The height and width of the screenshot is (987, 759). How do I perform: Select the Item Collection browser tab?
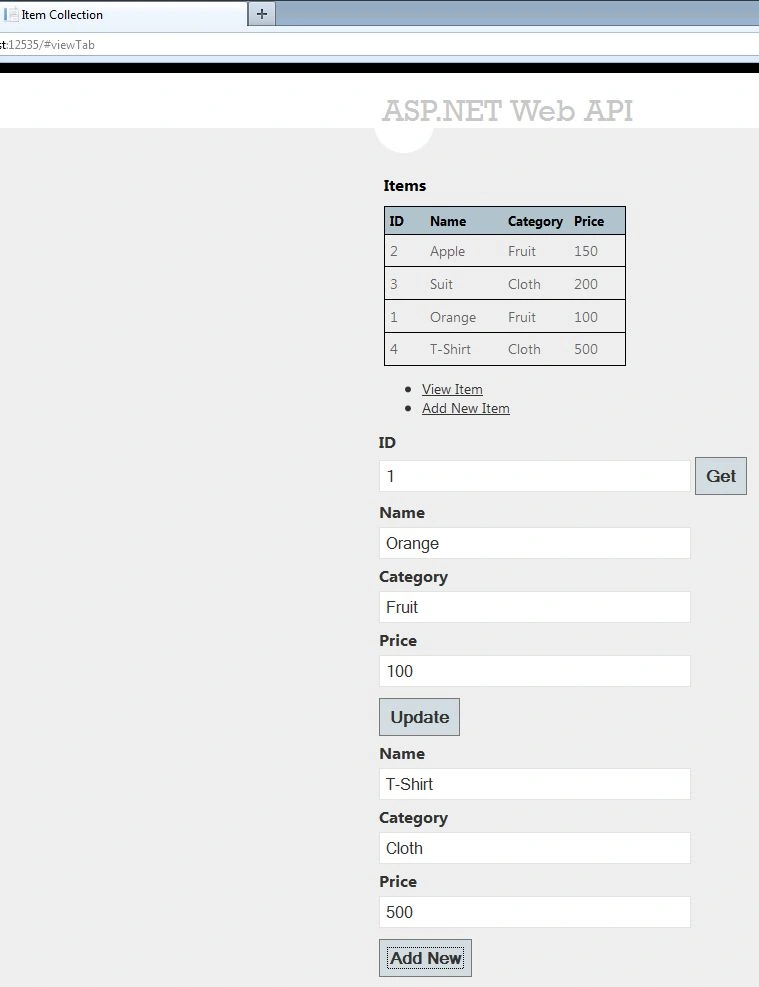(123, 14)
